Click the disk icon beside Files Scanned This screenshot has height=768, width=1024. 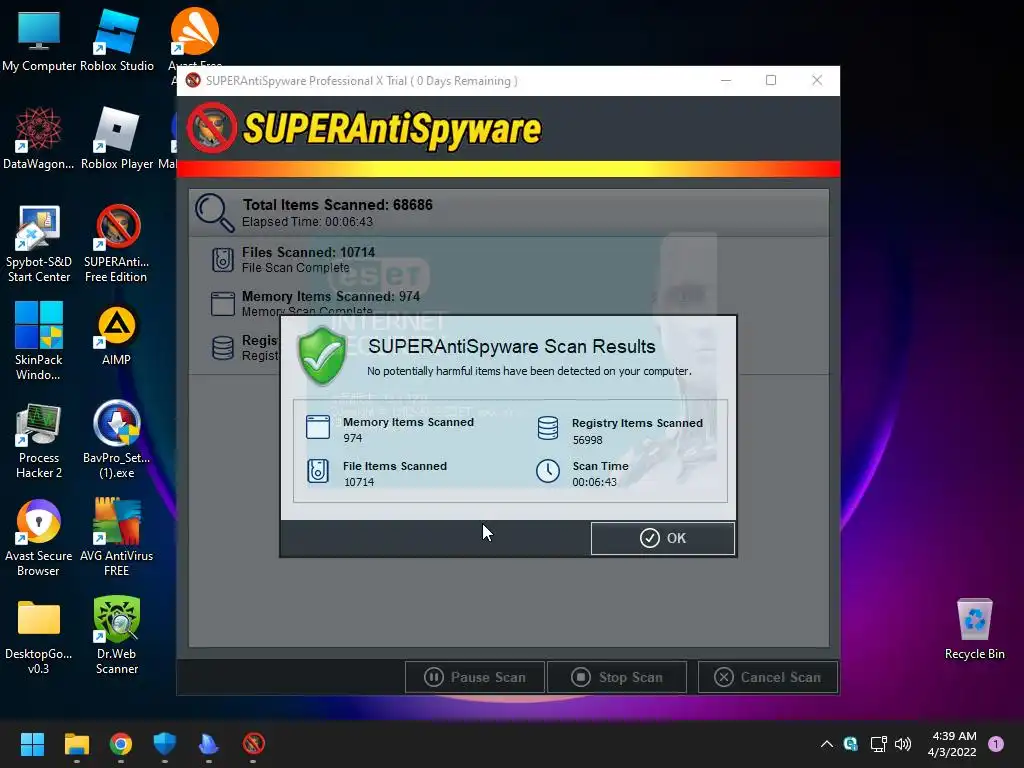223,260
